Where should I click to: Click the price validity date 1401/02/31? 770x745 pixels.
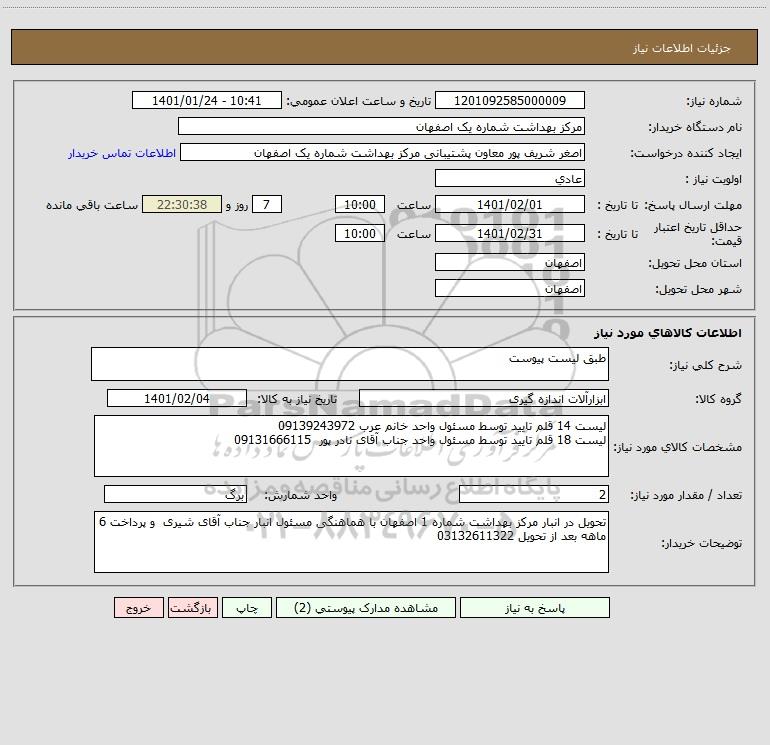point(510,233)
